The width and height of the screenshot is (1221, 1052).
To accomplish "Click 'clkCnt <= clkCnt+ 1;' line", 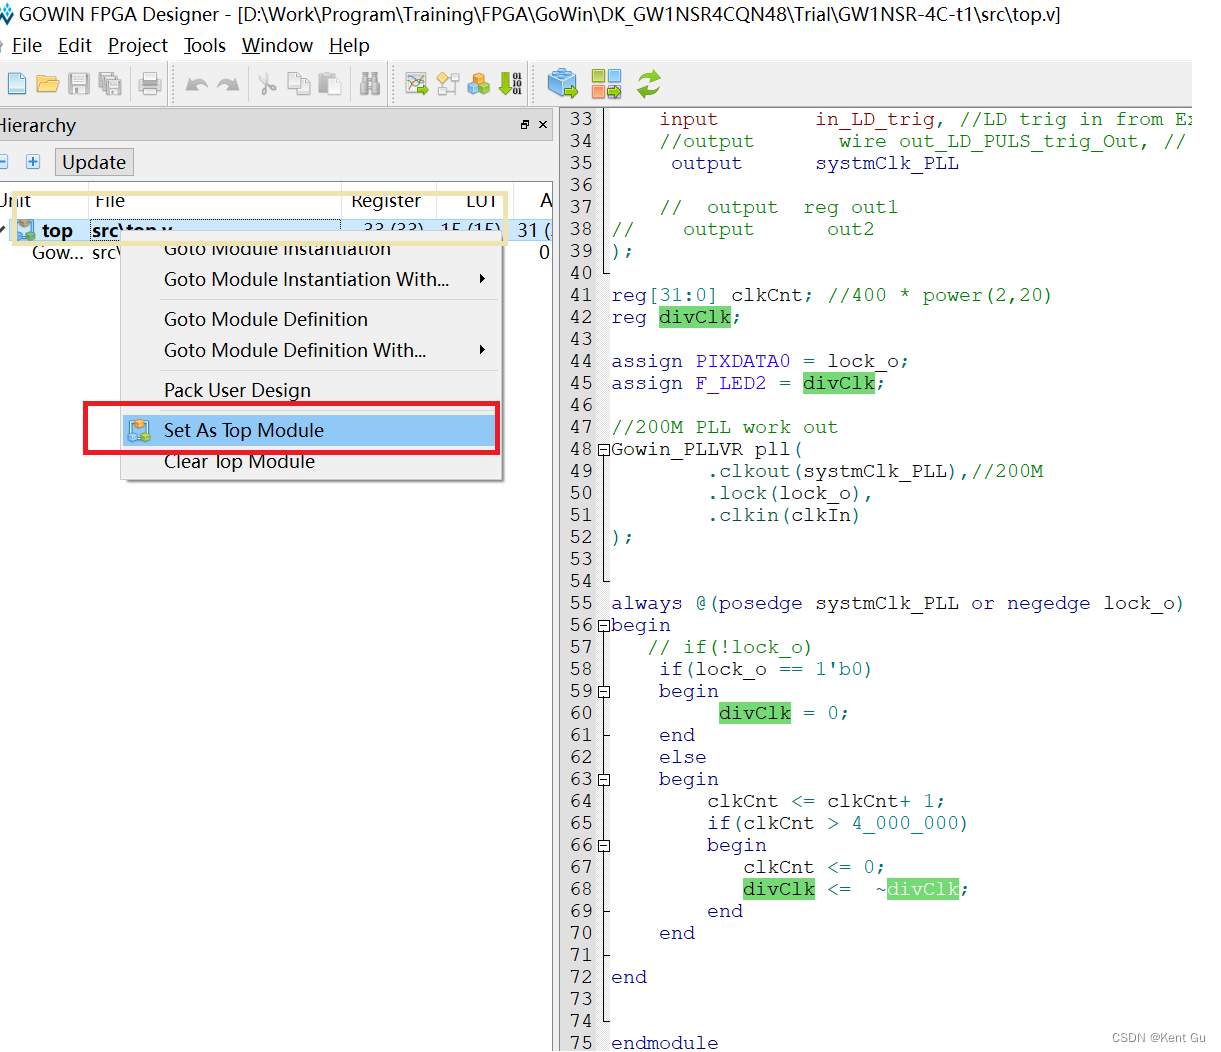I will 826,801.
